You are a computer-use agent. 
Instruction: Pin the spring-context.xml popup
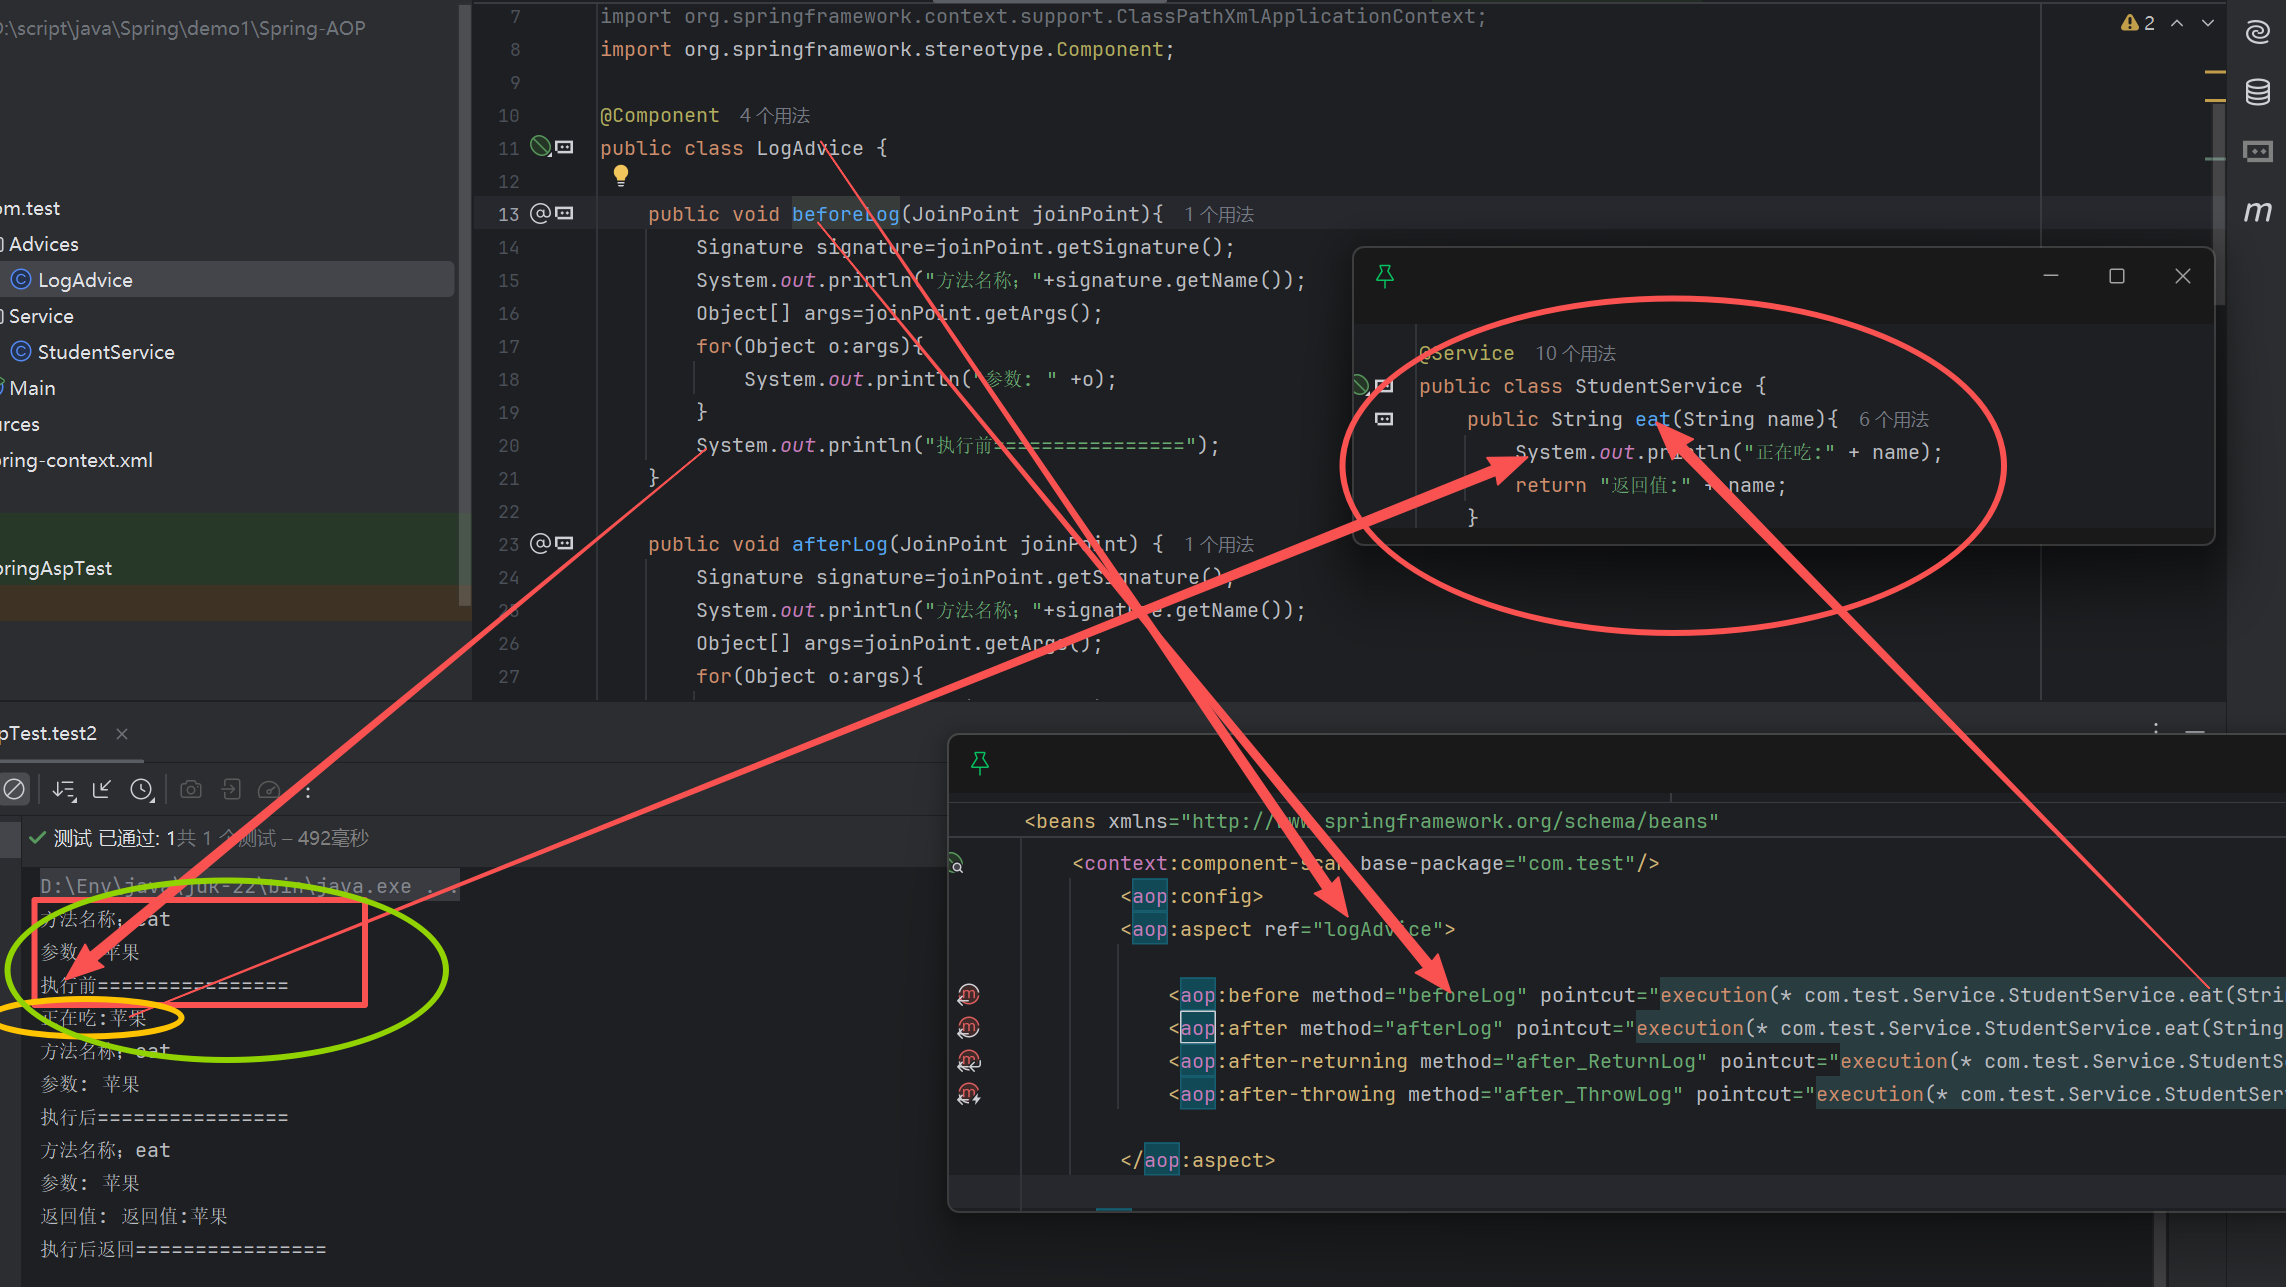pyautogui.click(x=980, y=763)
